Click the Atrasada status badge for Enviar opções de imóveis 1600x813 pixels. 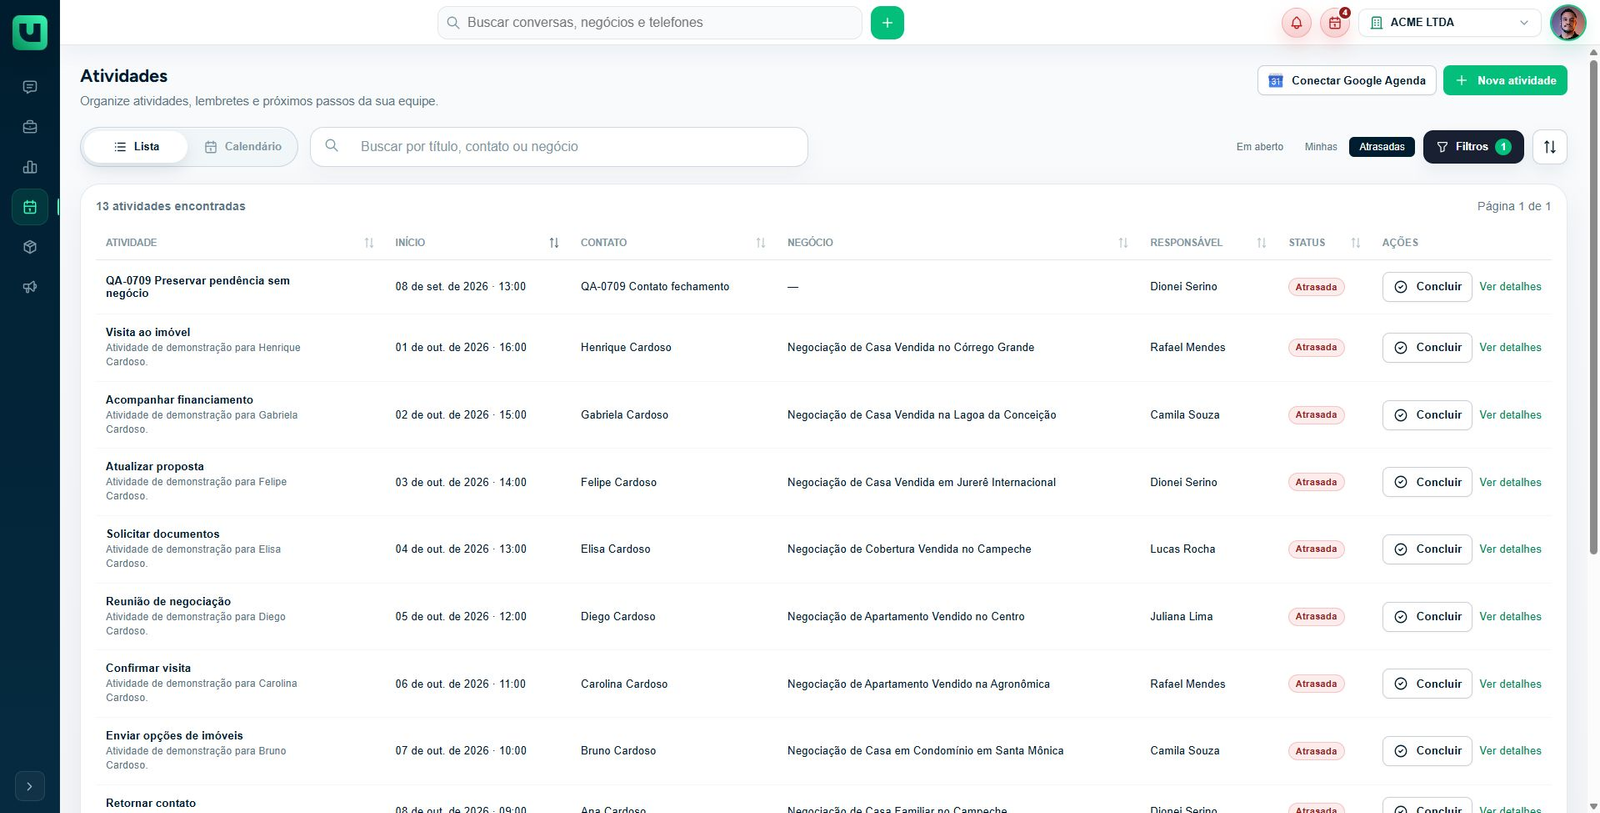pyautogui.click(x=1316, y=751)
